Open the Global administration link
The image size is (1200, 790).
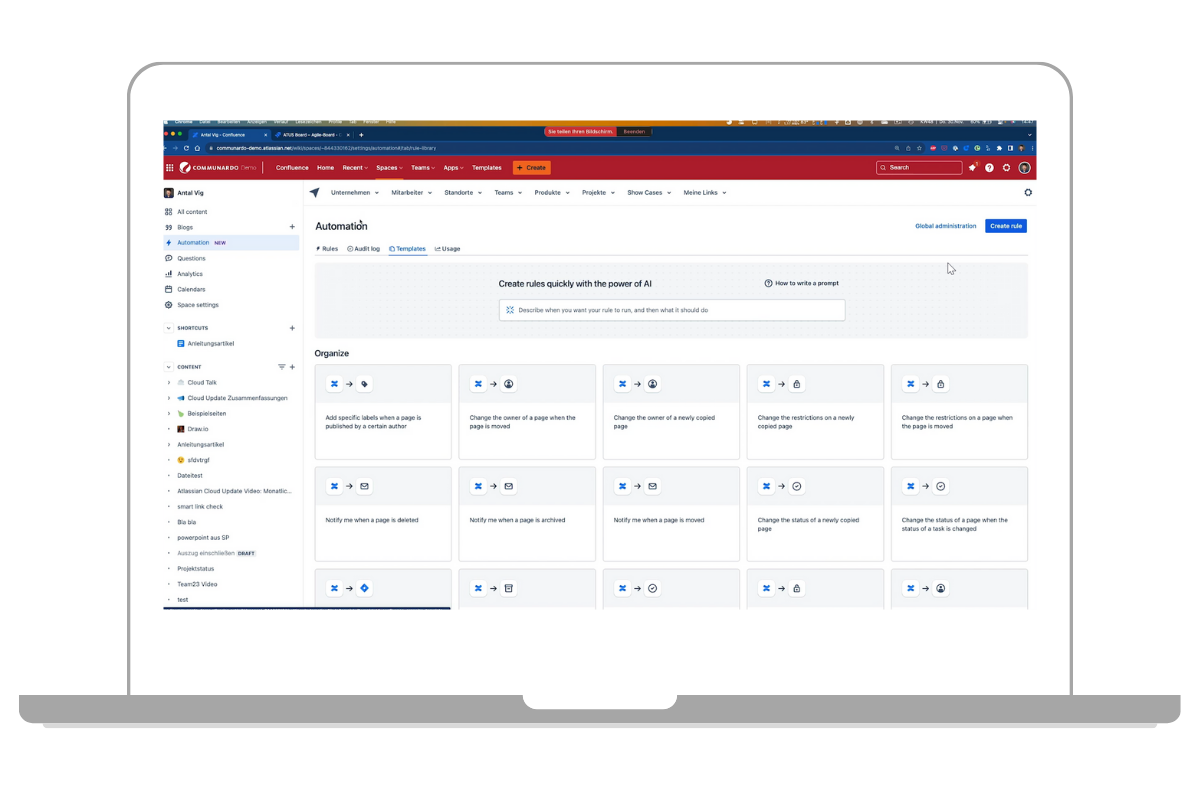(x=945, y=226)
